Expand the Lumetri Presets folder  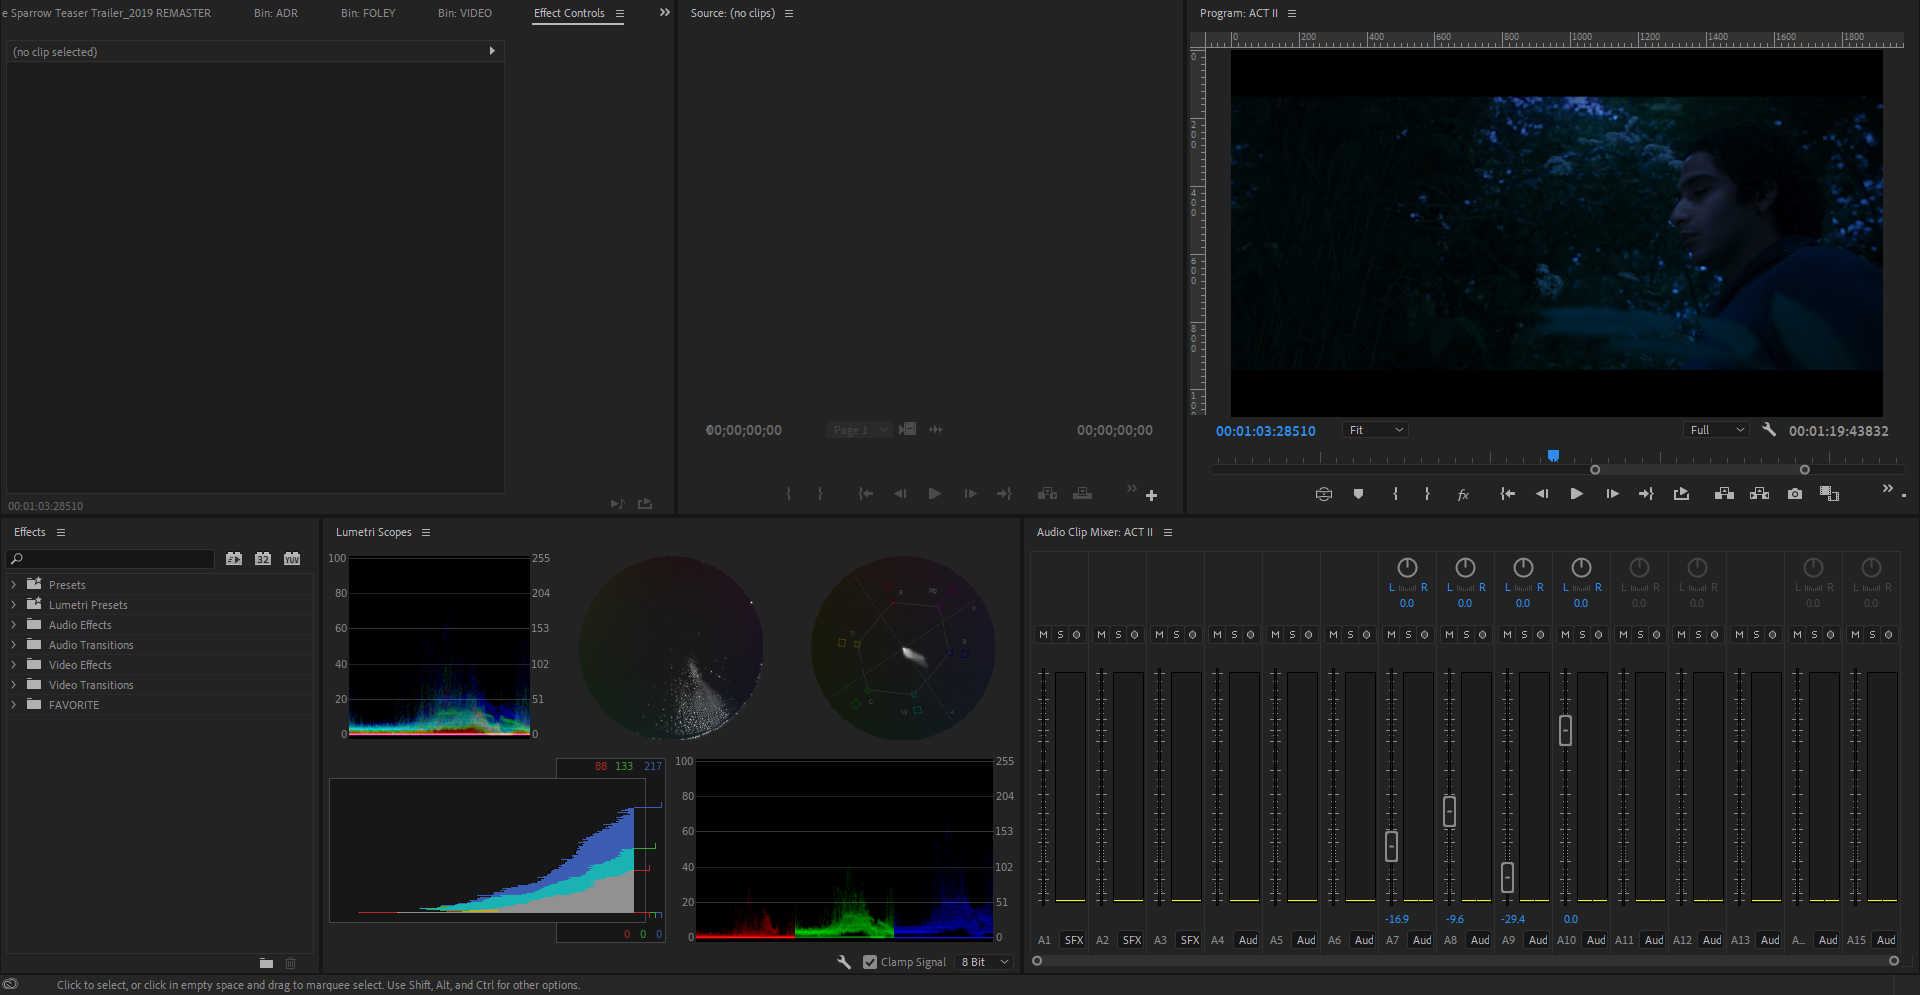[x=13, y=605]
